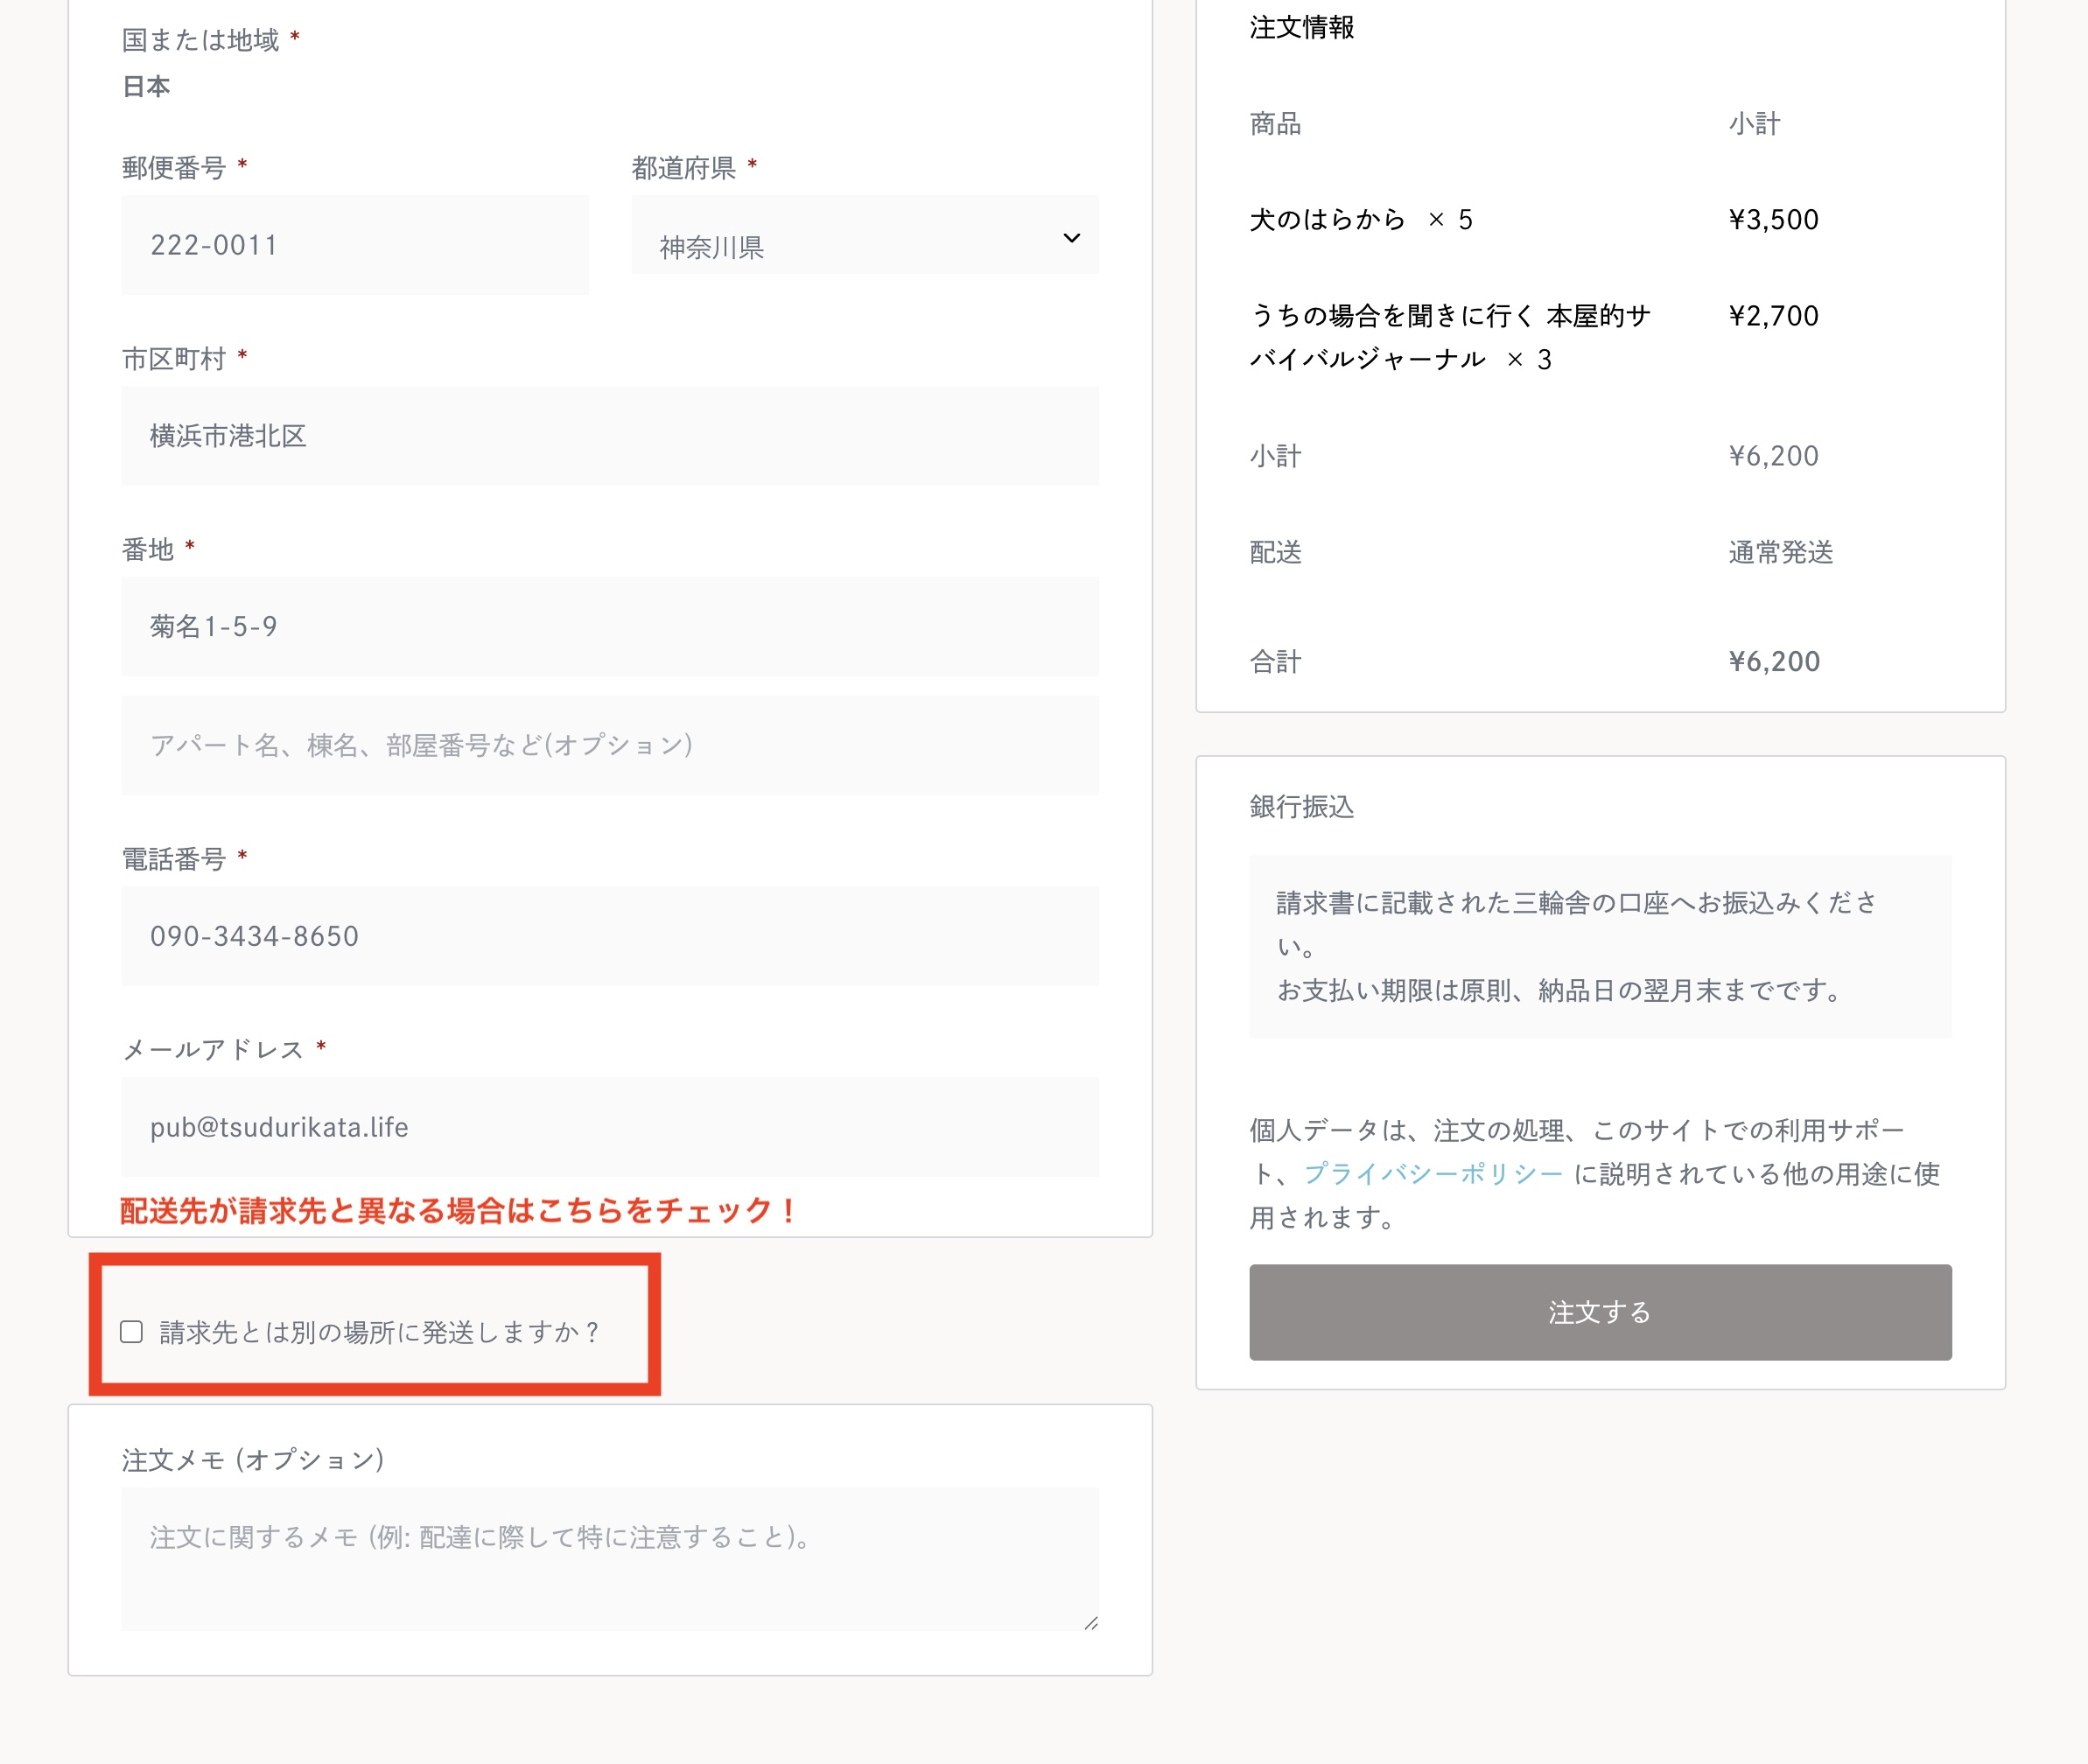
Task: Click the 通常発送 shipping method text
Action: coord(1780,553)
